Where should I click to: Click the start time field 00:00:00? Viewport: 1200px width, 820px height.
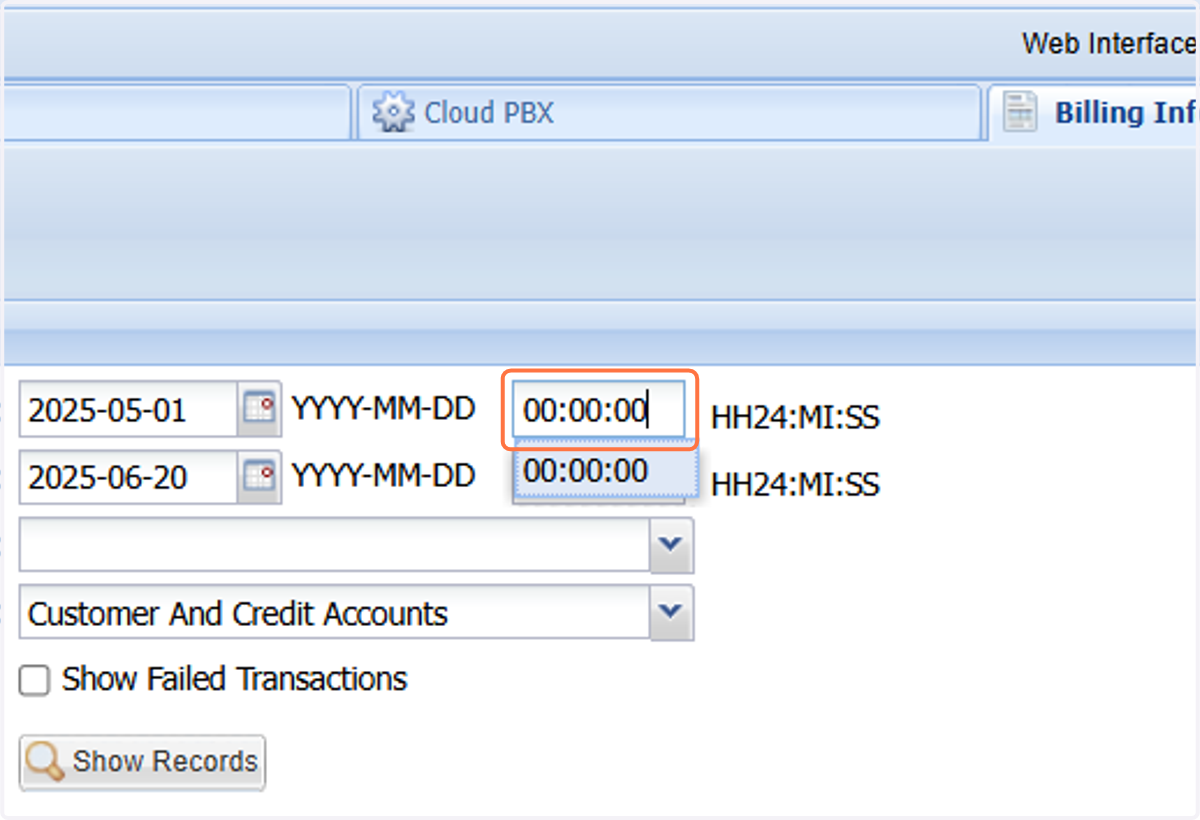click(598, 409)
